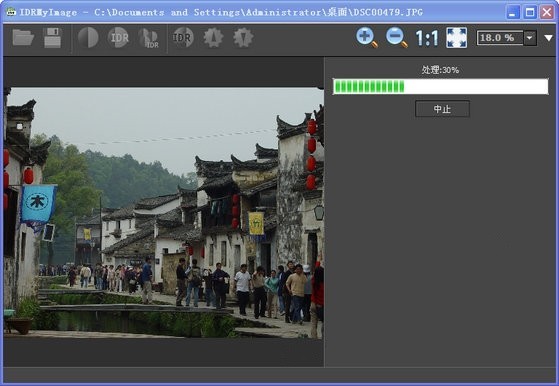Expand the white triangle menu at the toolbar's right end

point(548,38)
